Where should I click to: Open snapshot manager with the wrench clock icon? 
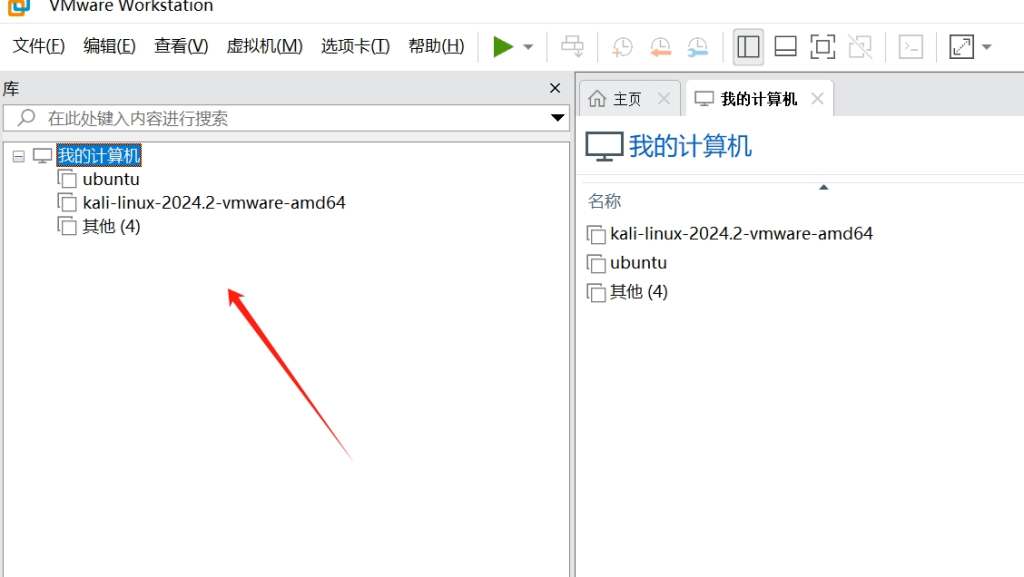click(x=697, y=46)
